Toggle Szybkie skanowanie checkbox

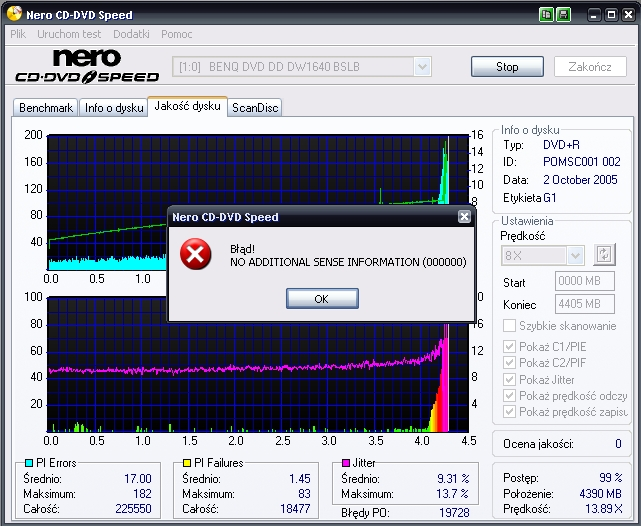click(x=509, y=326)
